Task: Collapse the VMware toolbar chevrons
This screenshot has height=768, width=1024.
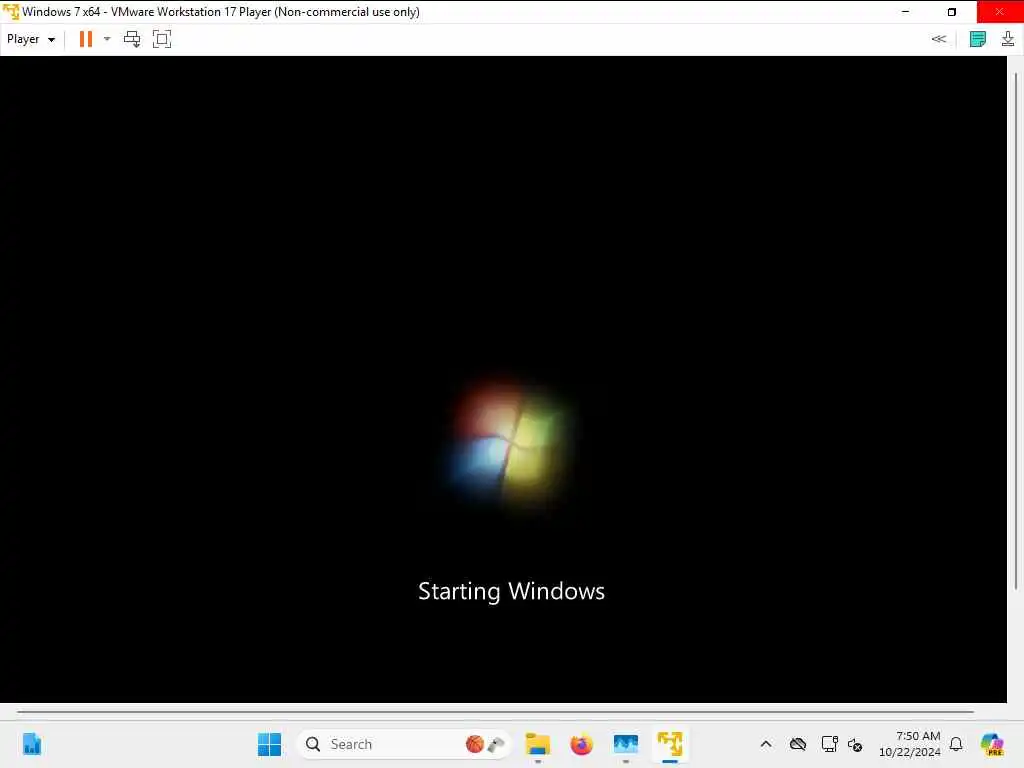Action: pyautogui.click(x=938, y=39)
